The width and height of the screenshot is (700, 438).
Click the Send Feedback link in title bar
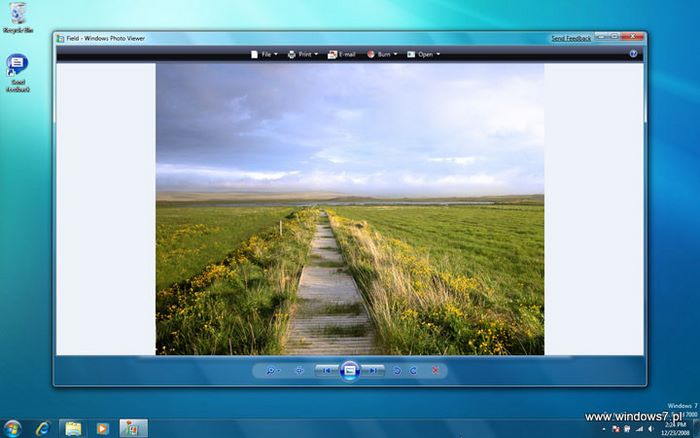(571, 38)
